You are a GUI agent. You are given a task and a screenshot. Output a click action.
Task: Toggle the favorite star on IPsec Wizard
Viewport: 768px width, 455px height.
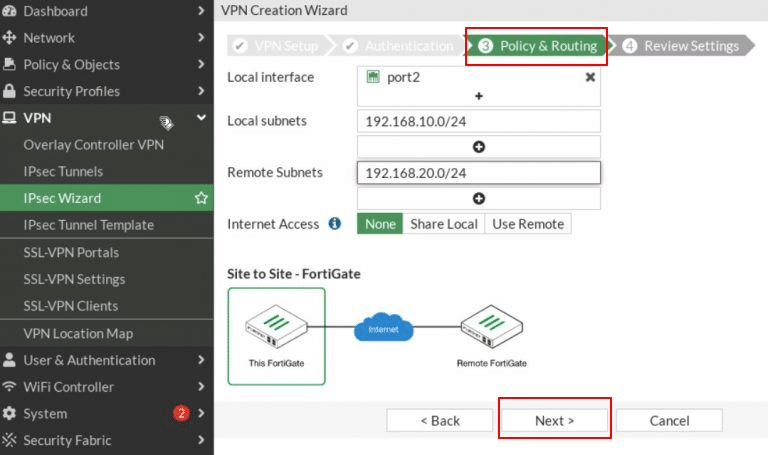pos(201,198)
